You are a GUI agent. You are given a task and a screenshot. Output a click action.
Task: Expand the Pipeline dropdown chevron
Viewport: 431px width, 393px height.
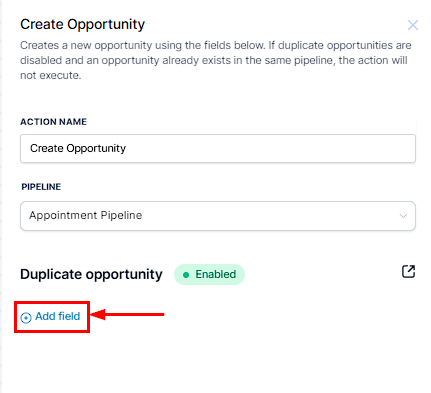403,216
